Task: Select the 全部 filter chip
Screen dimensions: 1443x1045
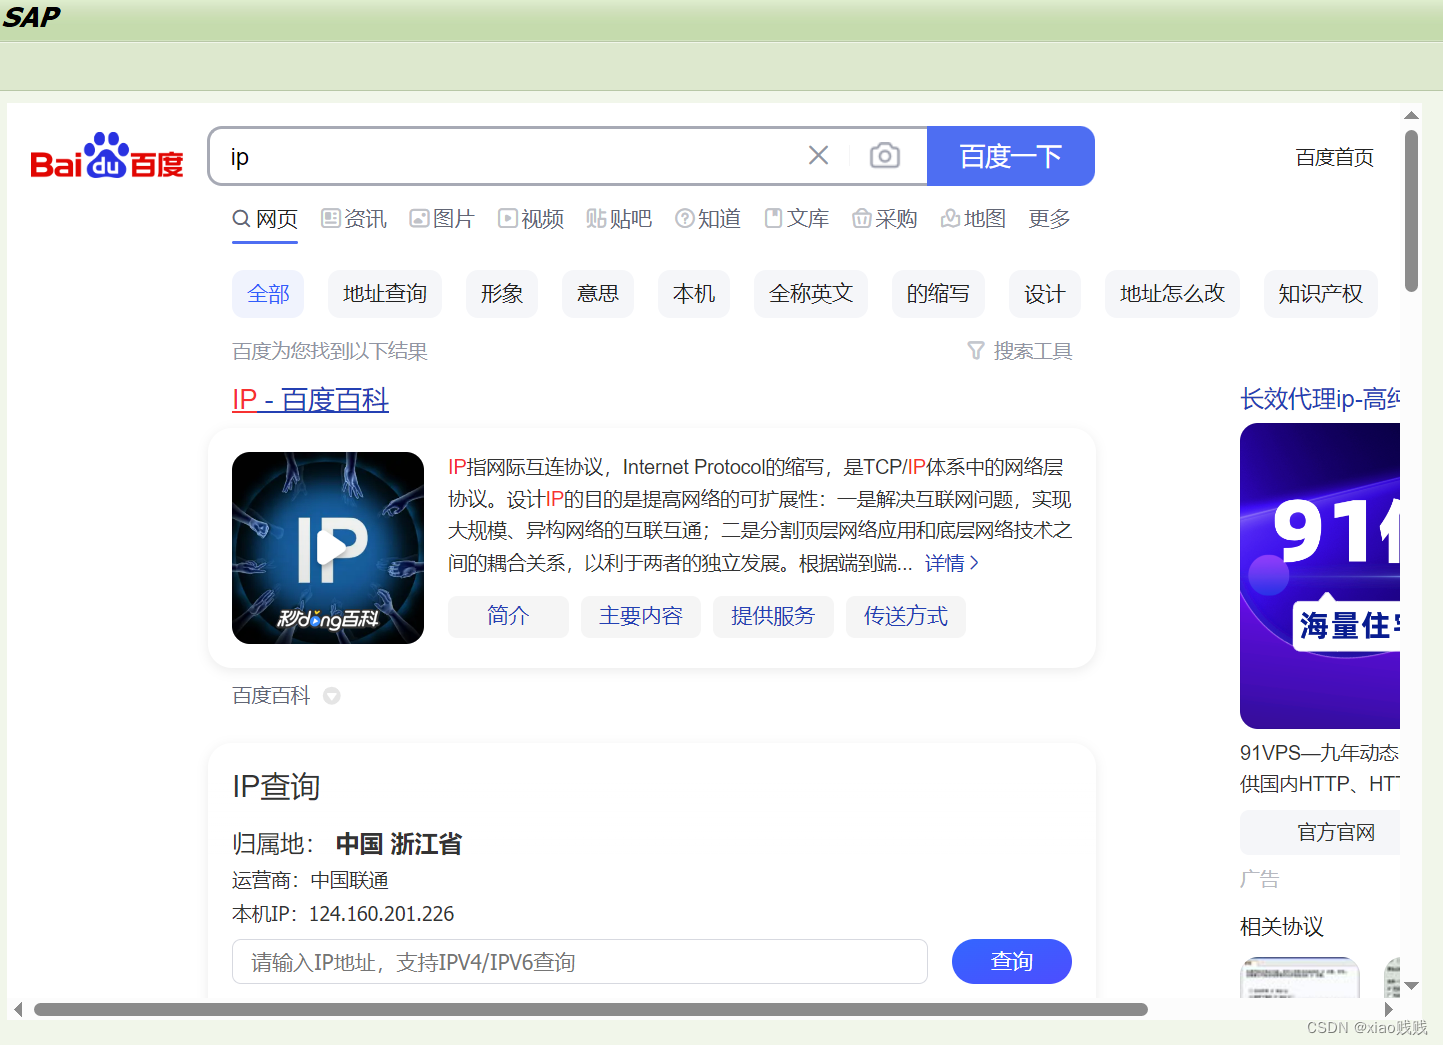Action: pyautogui.click(x=268, y=294)
